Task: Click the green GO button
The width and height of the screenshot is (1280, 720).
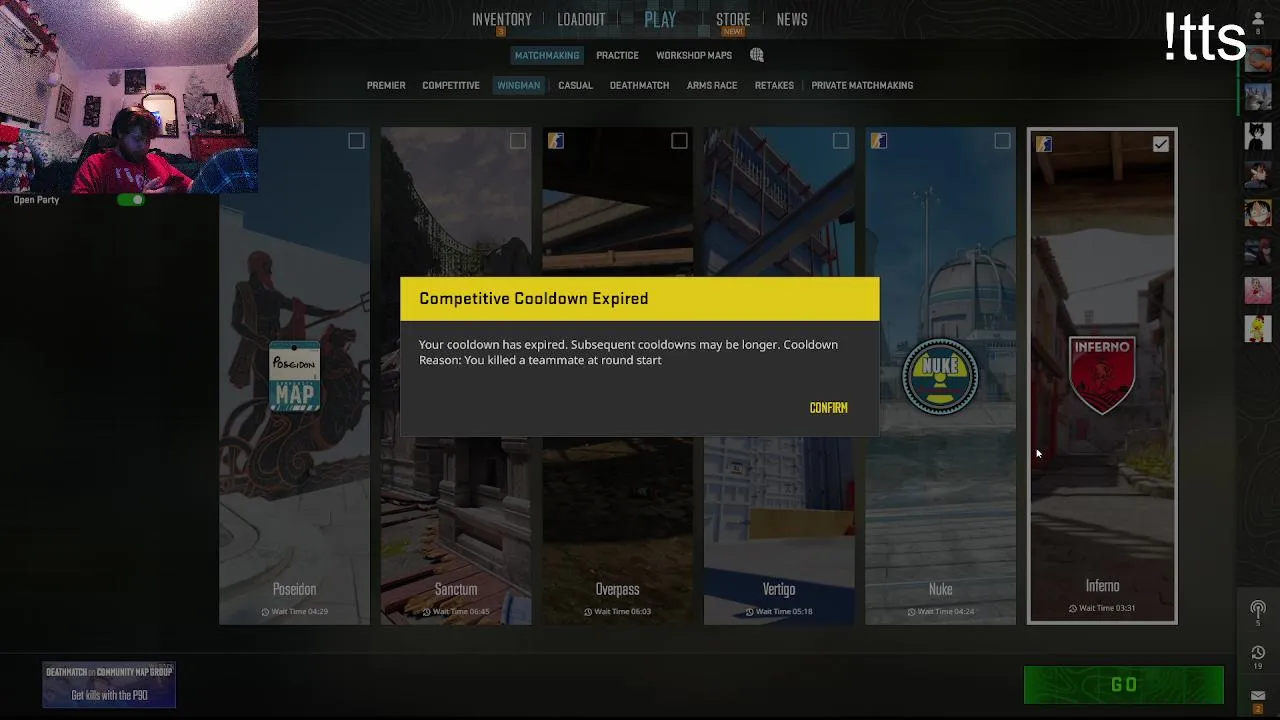Action: tap(1124, 685)
